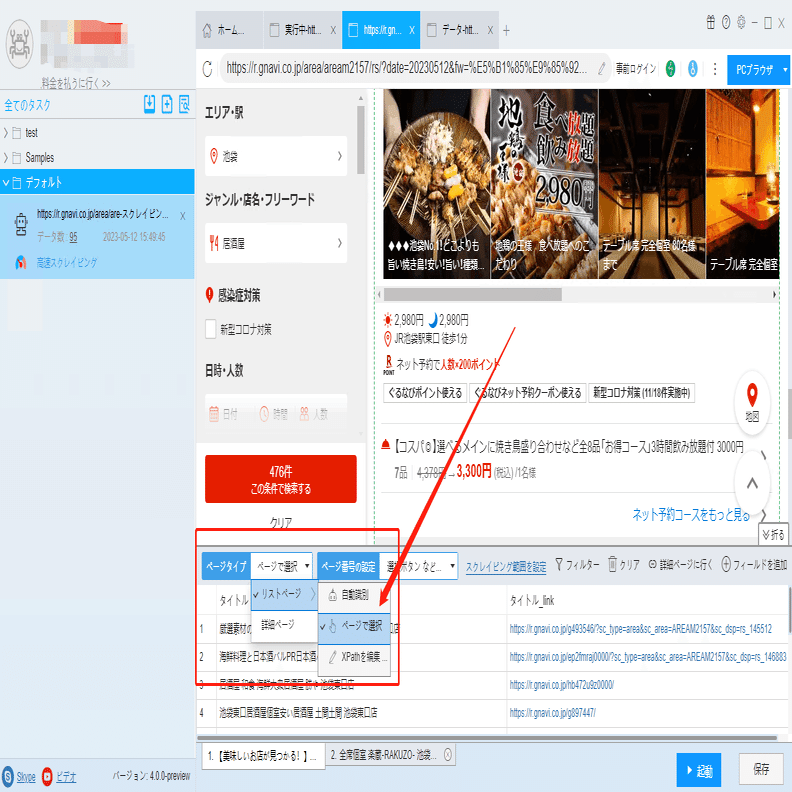This screenshot has width=792, height=792.
Task: Click the image carousel horizontal scrollbar
Action: (472, 294)
